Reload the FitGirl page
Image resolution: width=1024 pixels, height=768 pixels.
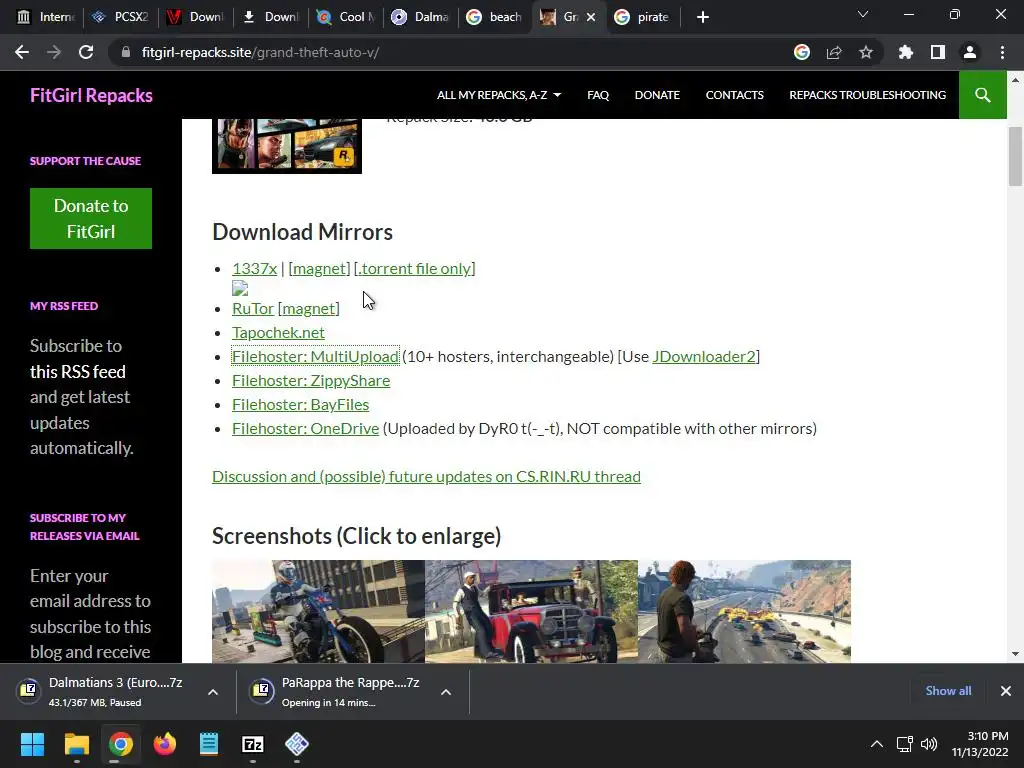[86, 52]
